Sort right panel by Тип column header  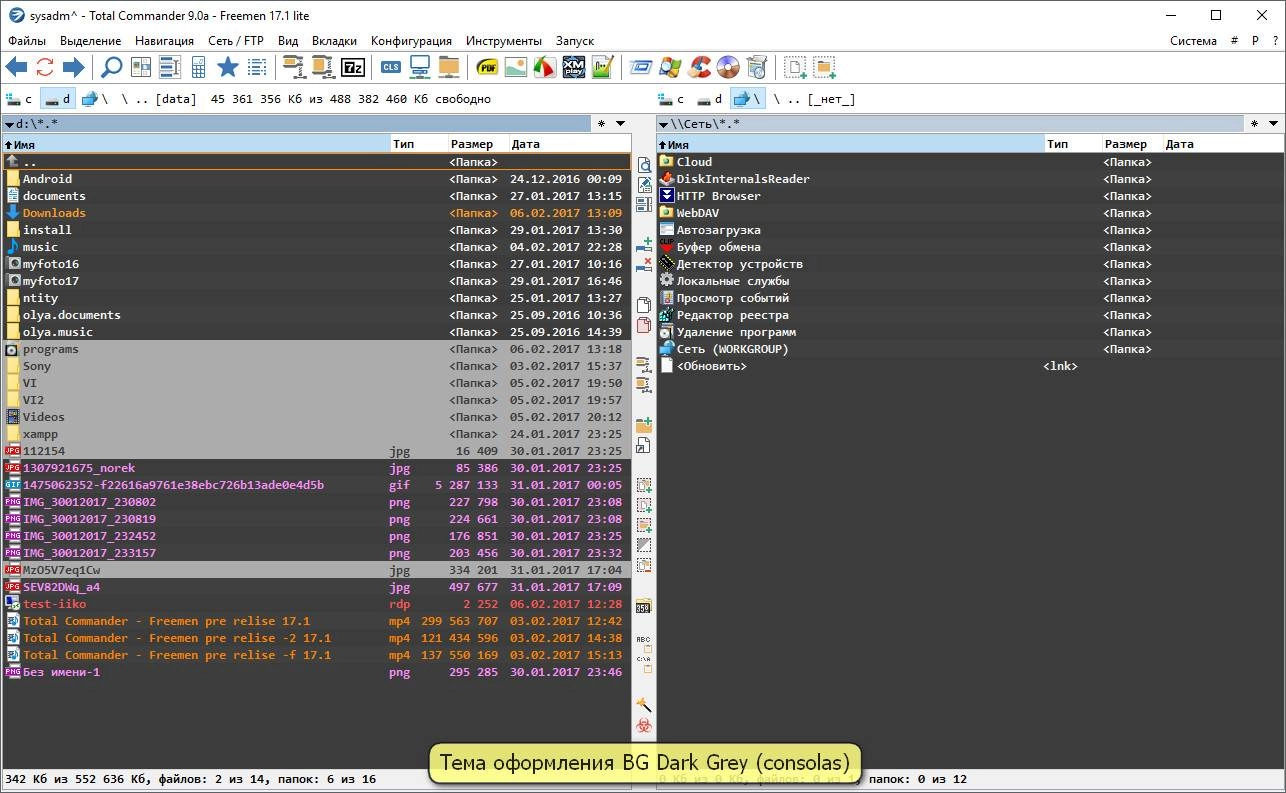(1073, 145)
